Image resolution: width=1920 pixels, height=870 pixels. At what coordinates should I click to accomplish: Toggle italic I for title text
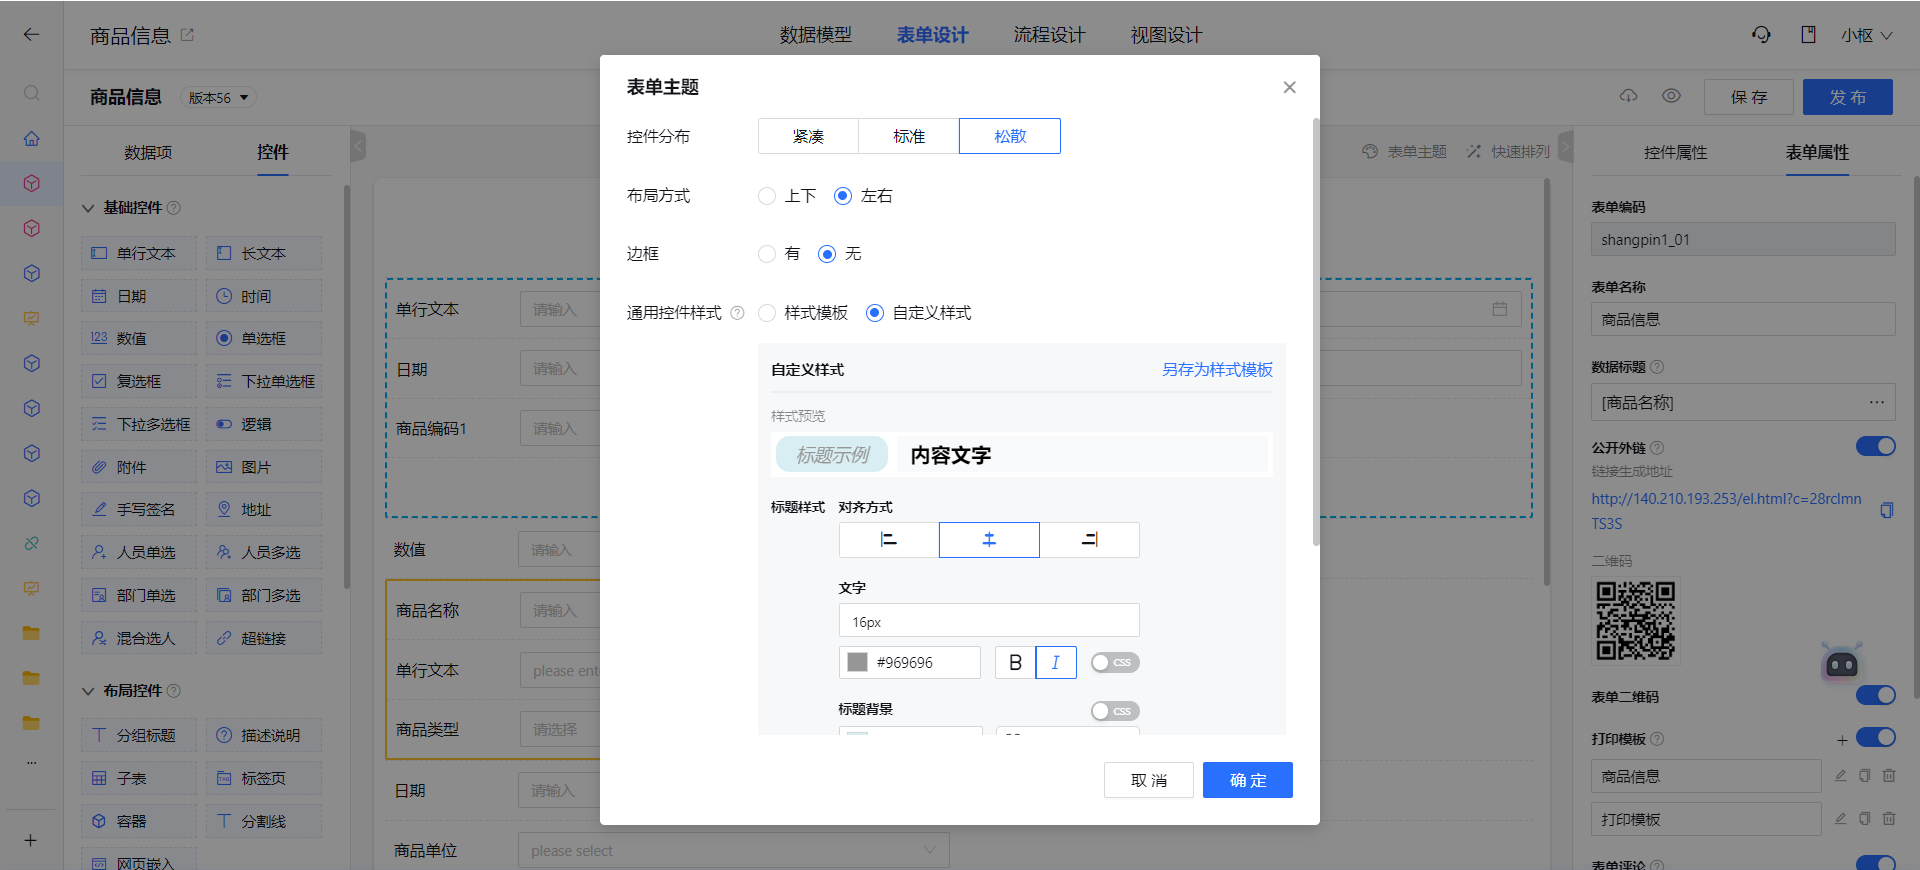point(1056,662)
